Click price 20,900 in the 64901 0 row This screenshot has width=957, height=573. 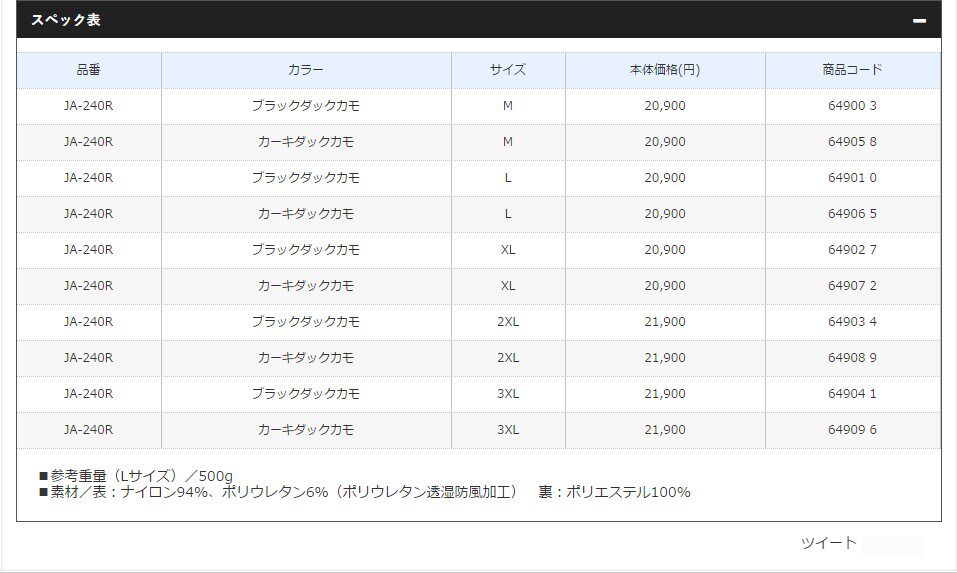coord(665,178)
